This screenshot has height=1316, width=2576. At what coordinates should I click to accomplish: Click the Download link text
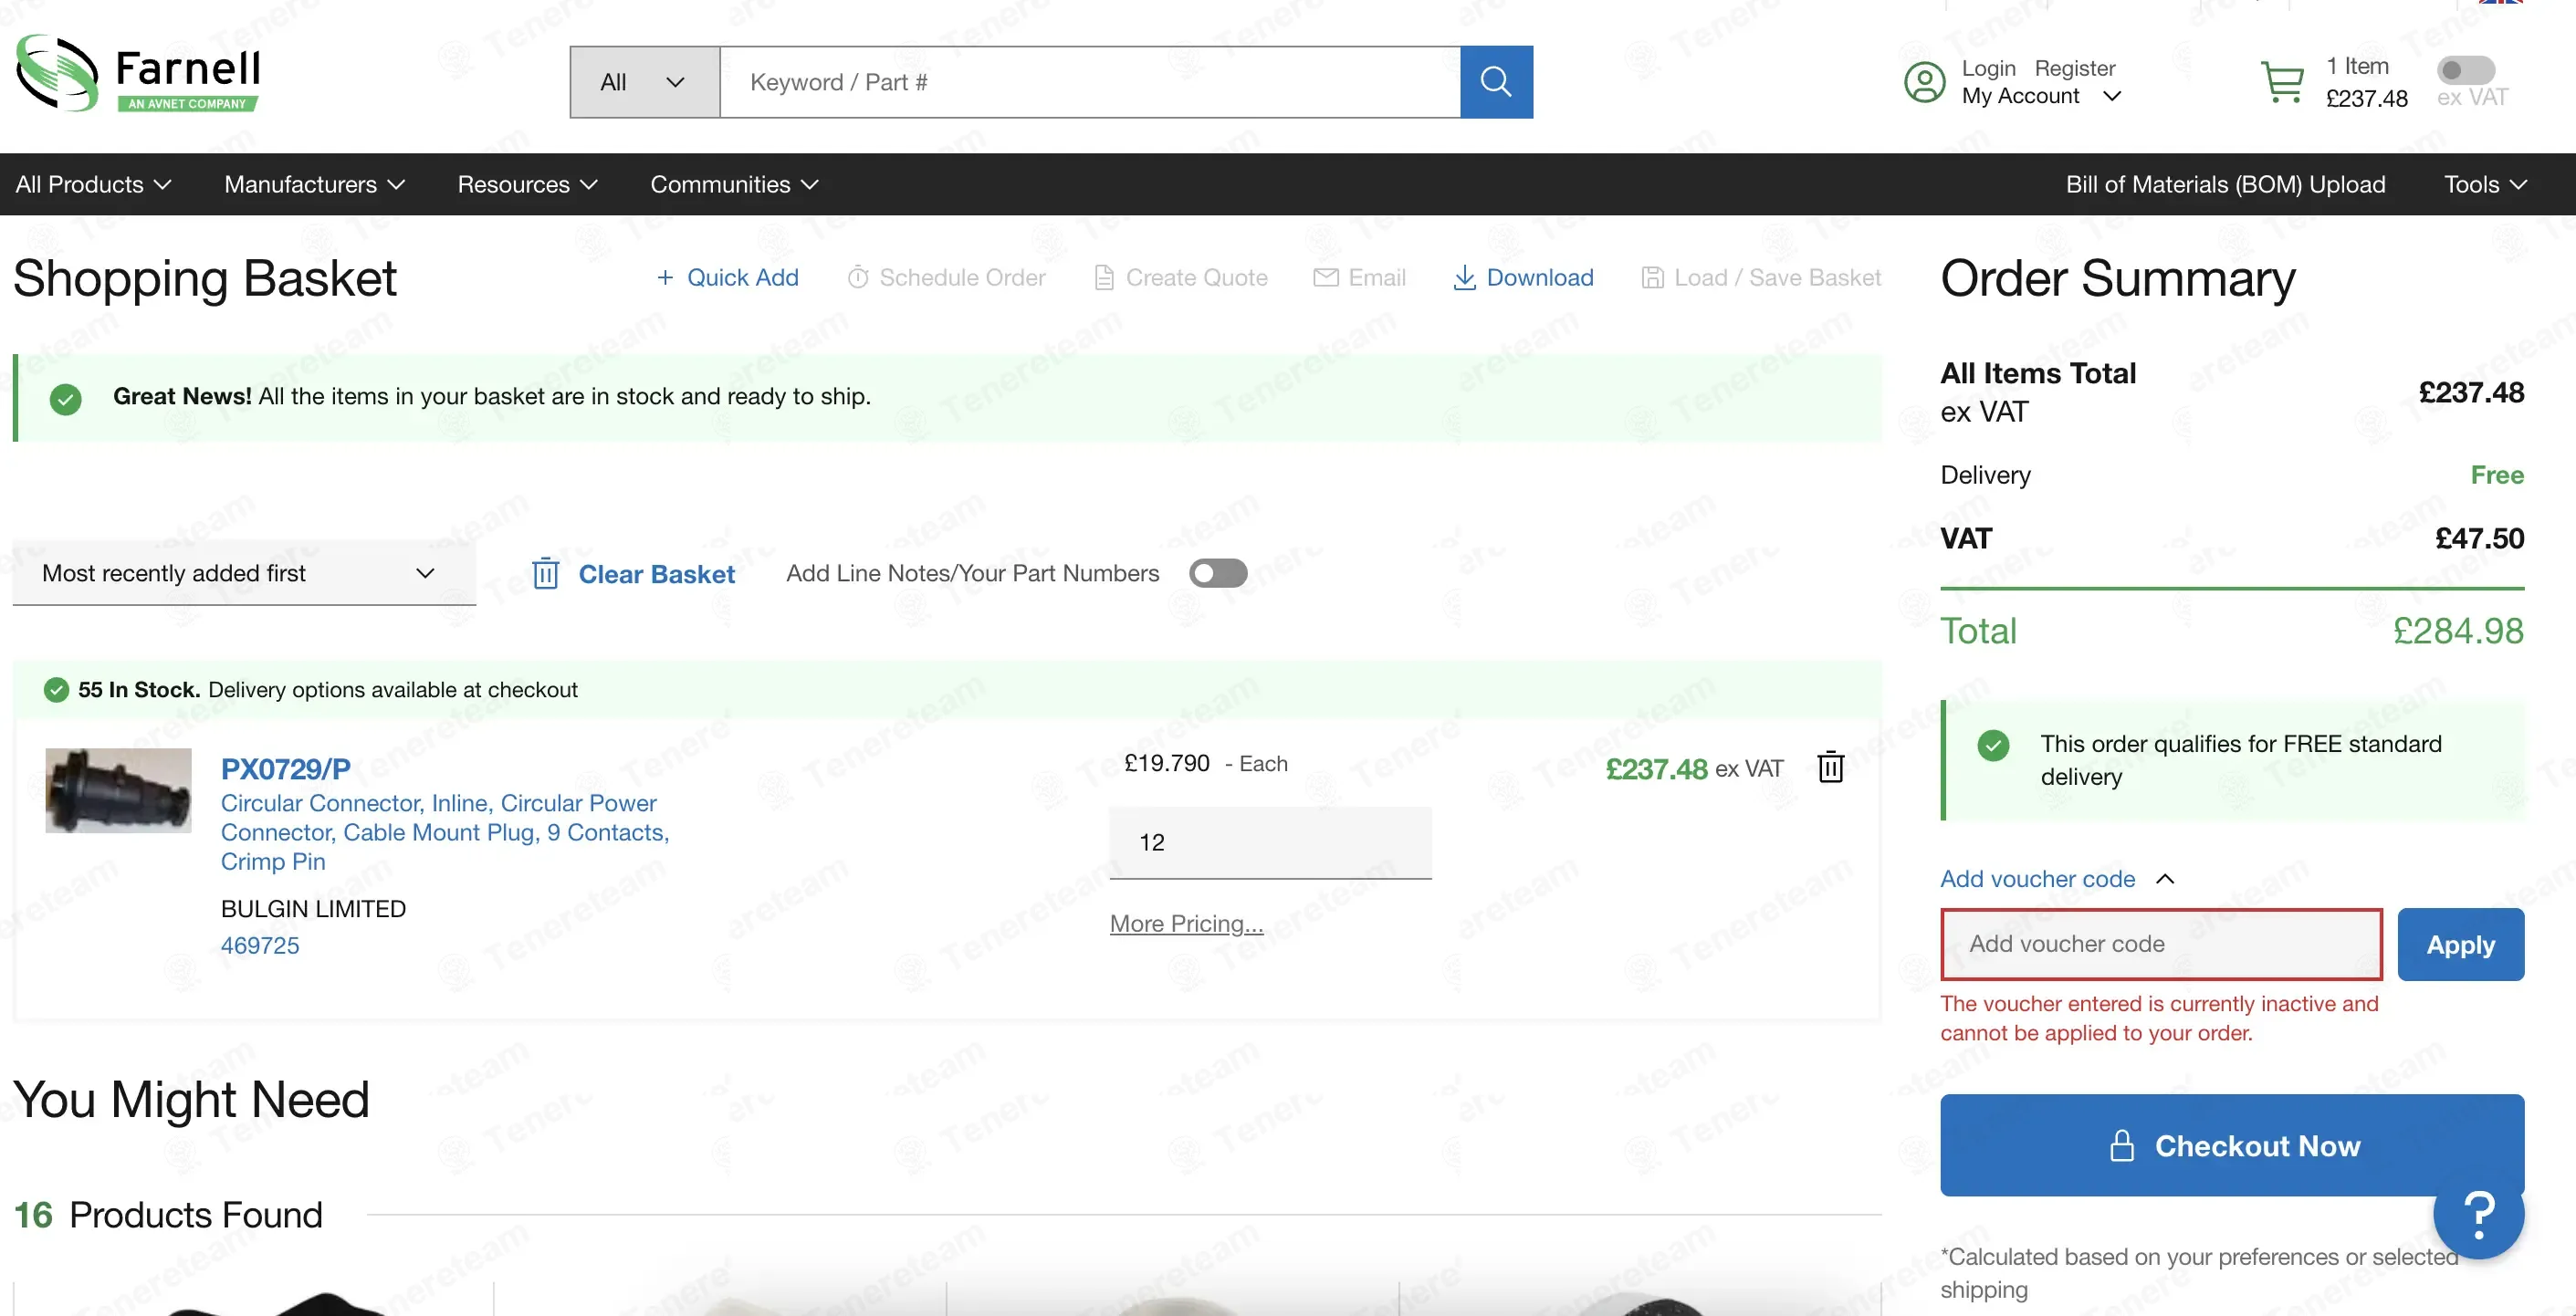[x=1540, y=278]
